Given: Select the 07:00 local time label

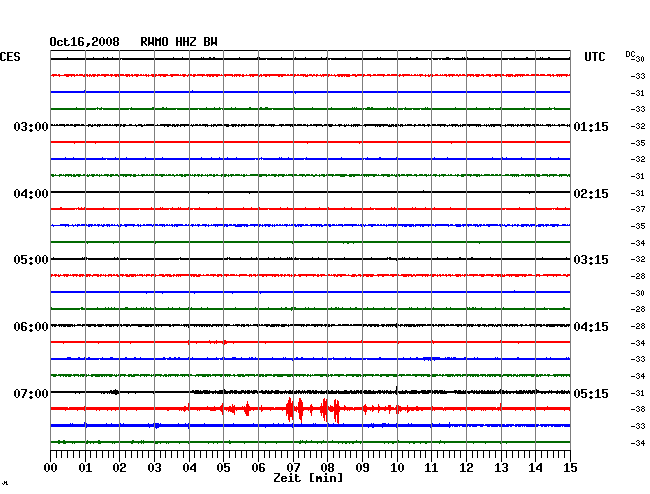Looking at the screenshot, I should tap(31, 393).
